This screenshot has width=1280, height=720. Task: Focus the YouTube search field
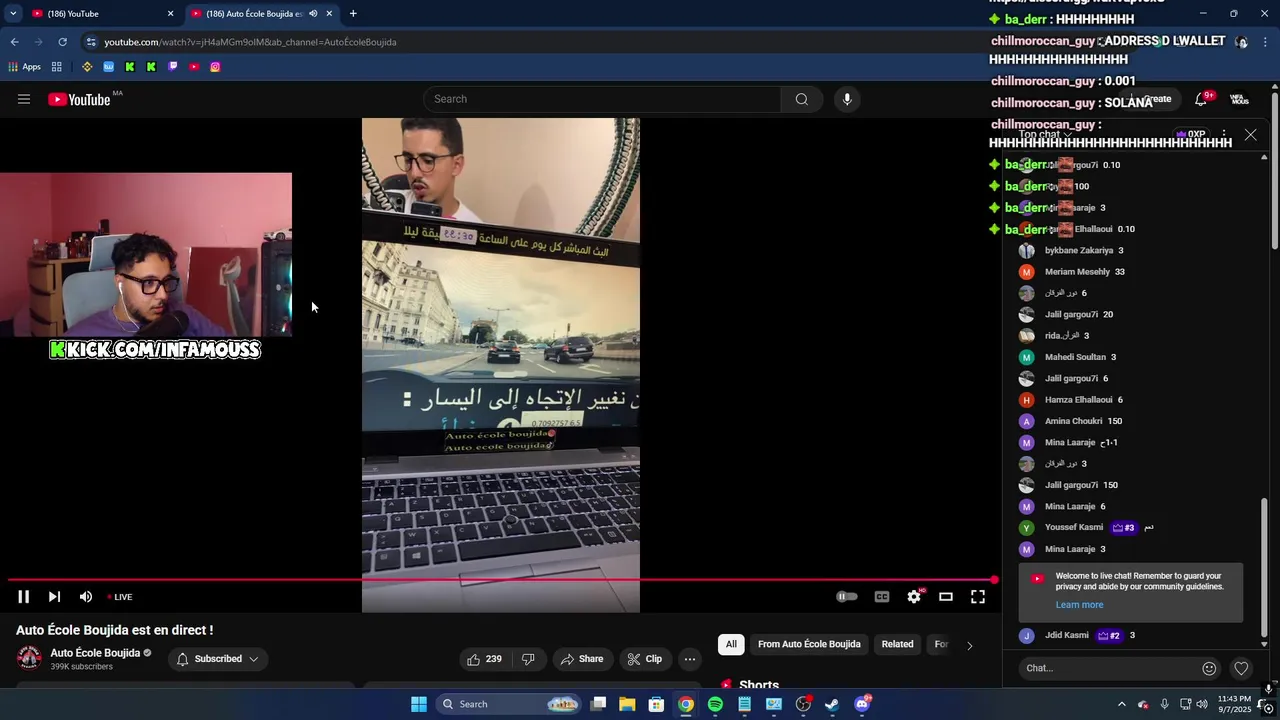(x=602, y=99)
